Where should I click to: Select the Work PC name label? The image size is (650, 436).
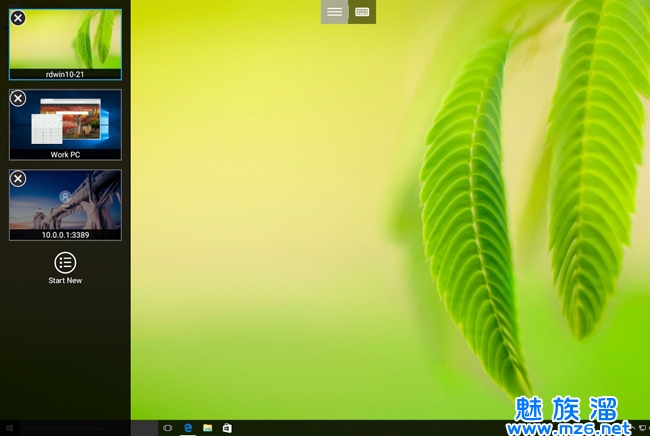[x=66, y=155]
